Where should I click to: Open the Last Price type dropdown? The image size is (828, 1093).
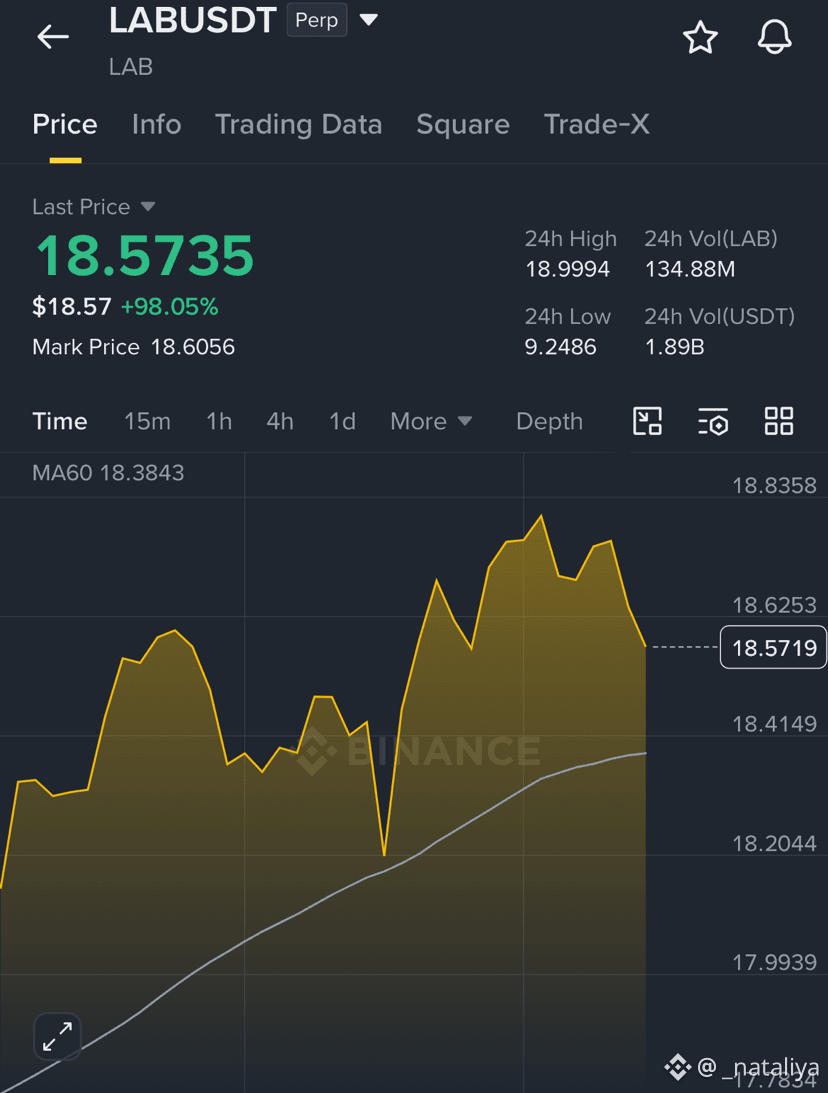(148, 206)
